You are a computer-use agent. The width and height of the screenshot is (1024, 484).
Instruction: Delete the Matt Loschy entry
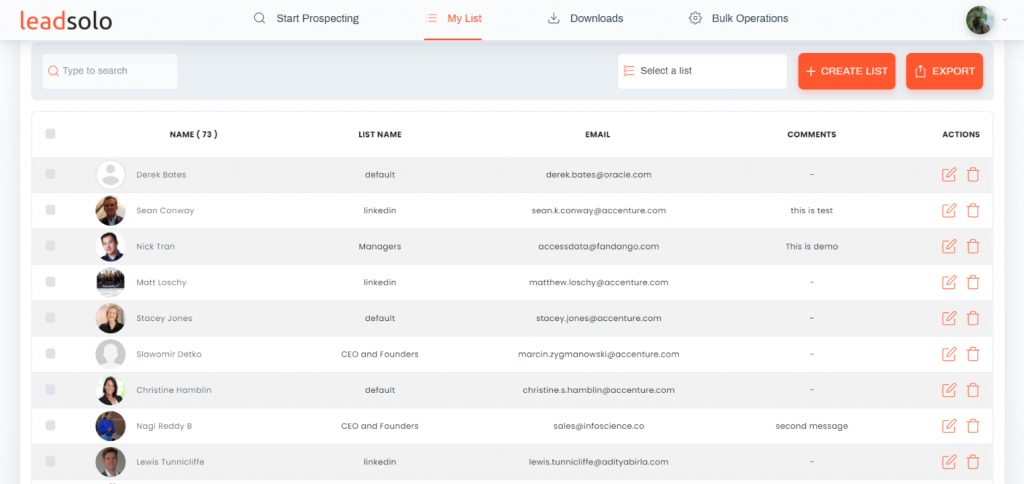[x=973, y=282]
